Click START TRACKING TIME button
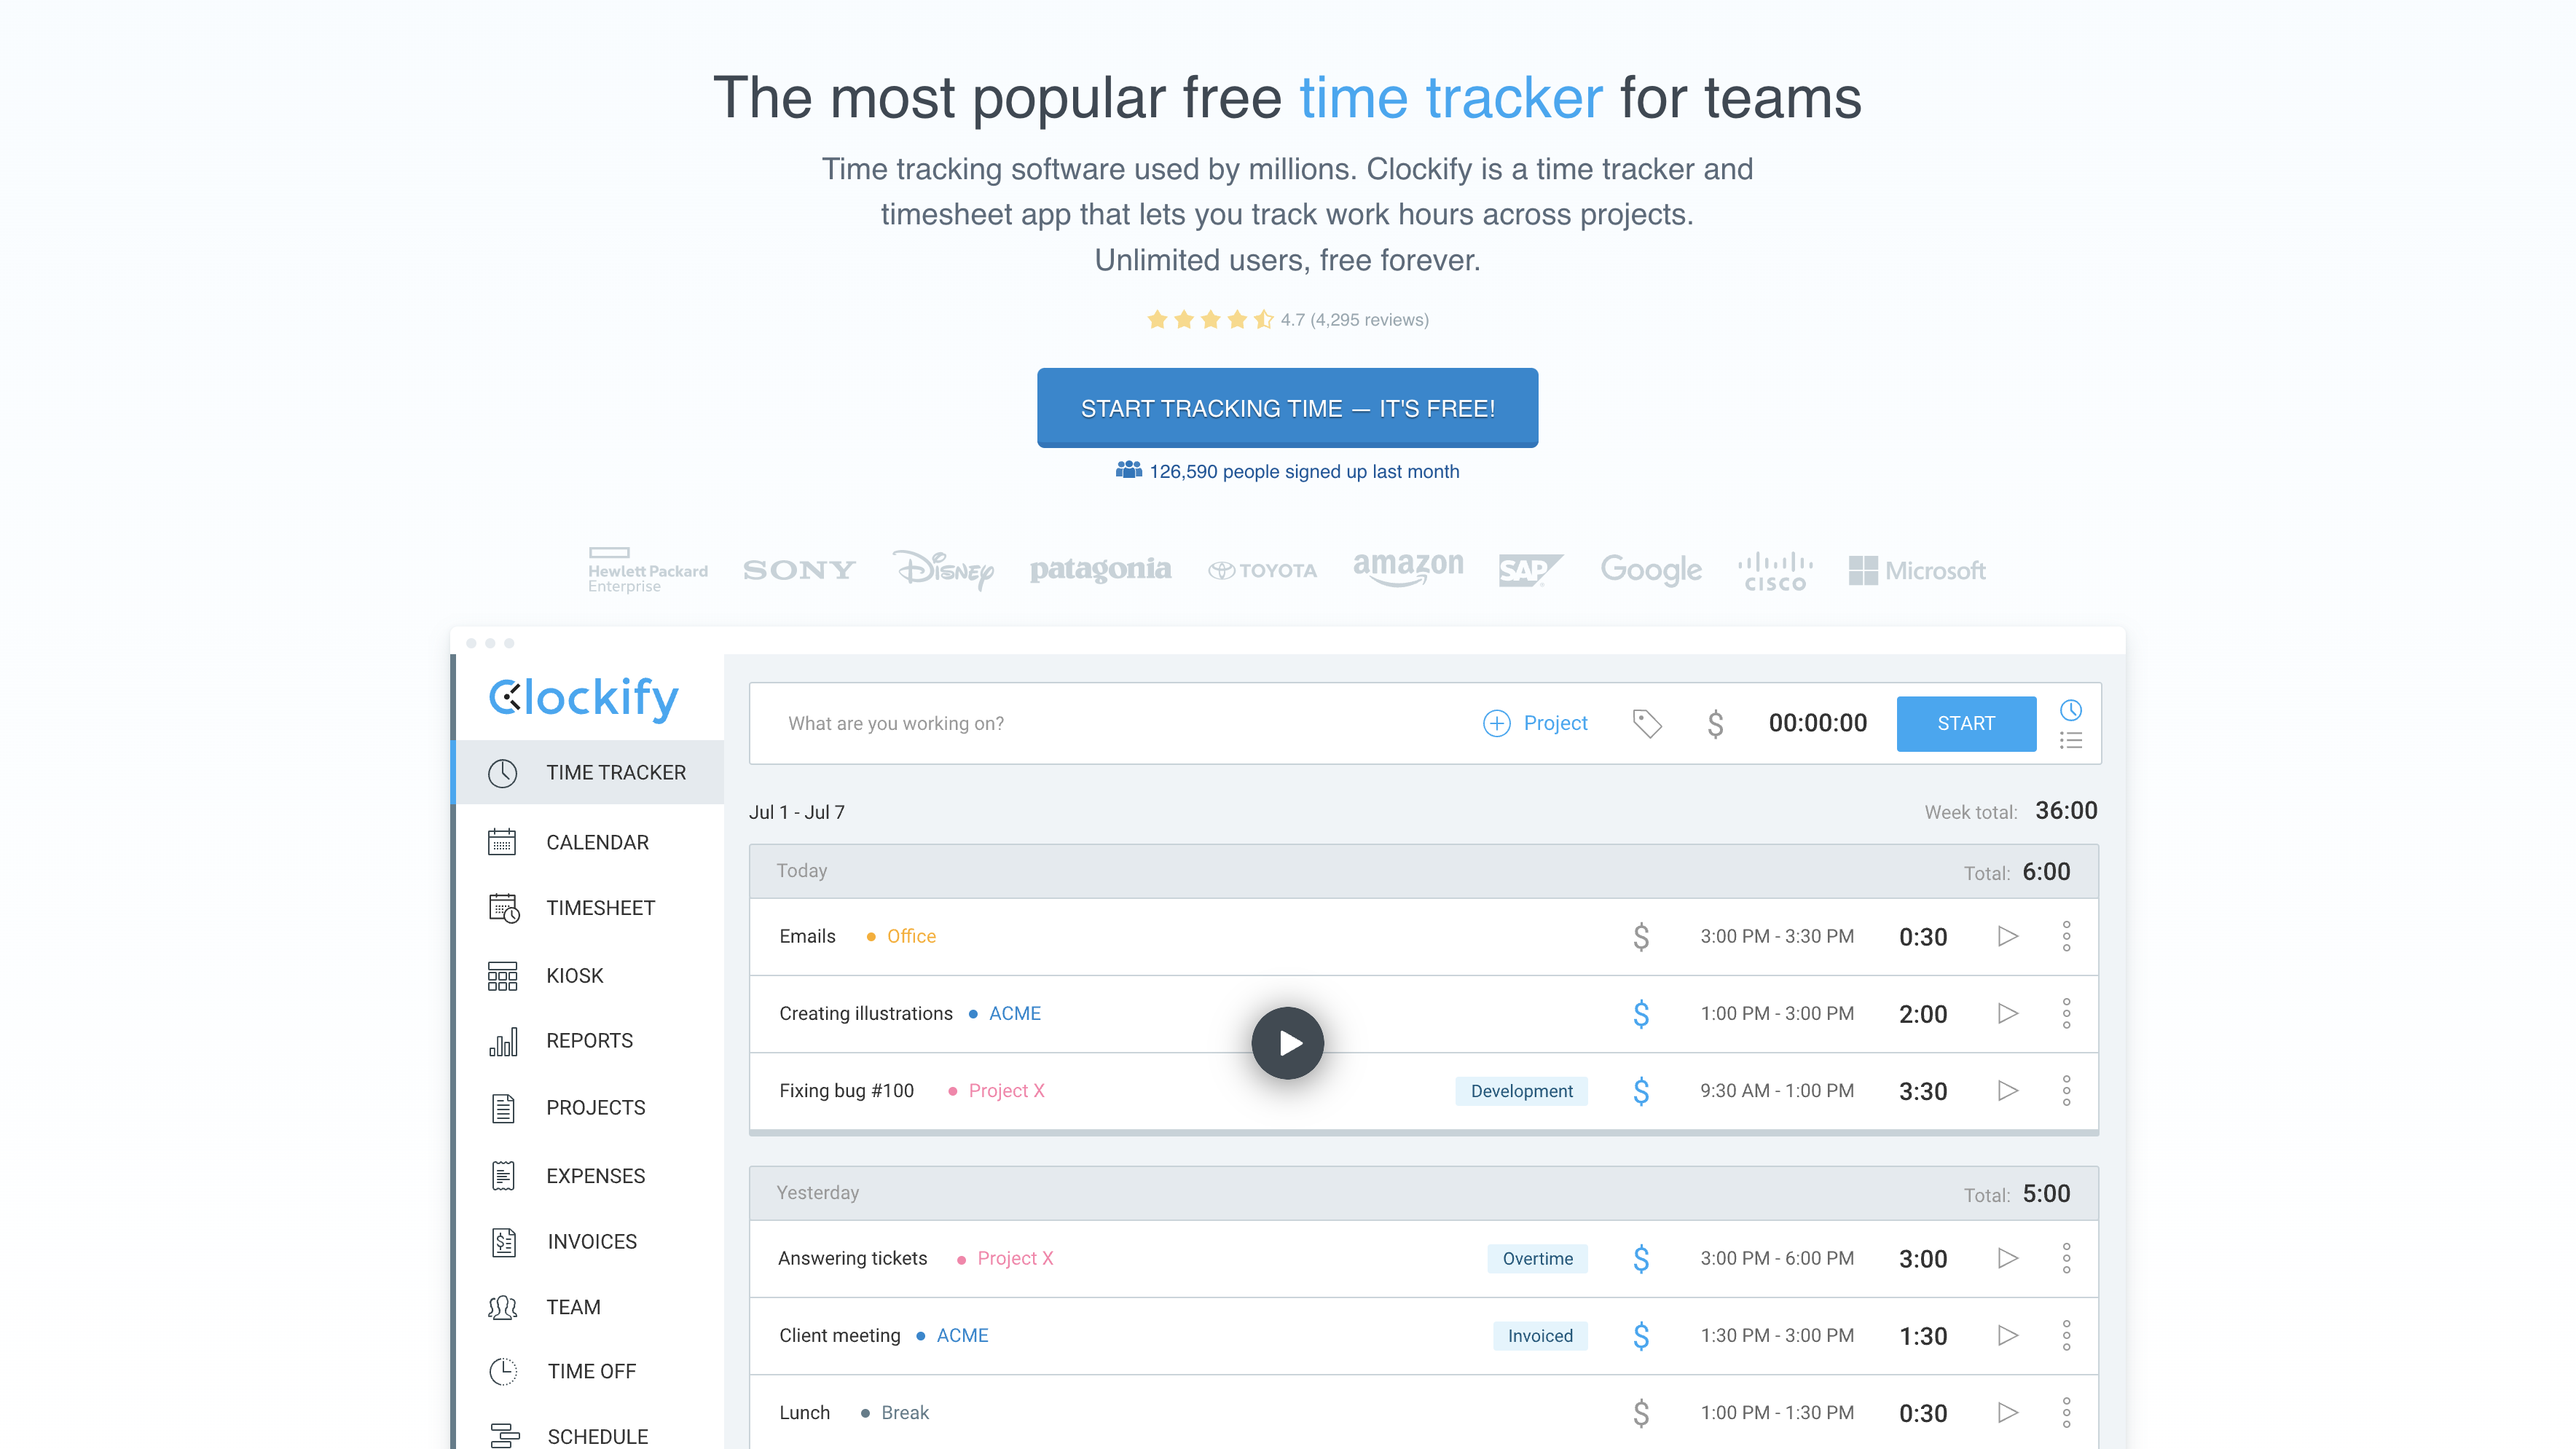This screenshot has width=2576, height=1449. pyautogui.click(x=1287, y=409)
